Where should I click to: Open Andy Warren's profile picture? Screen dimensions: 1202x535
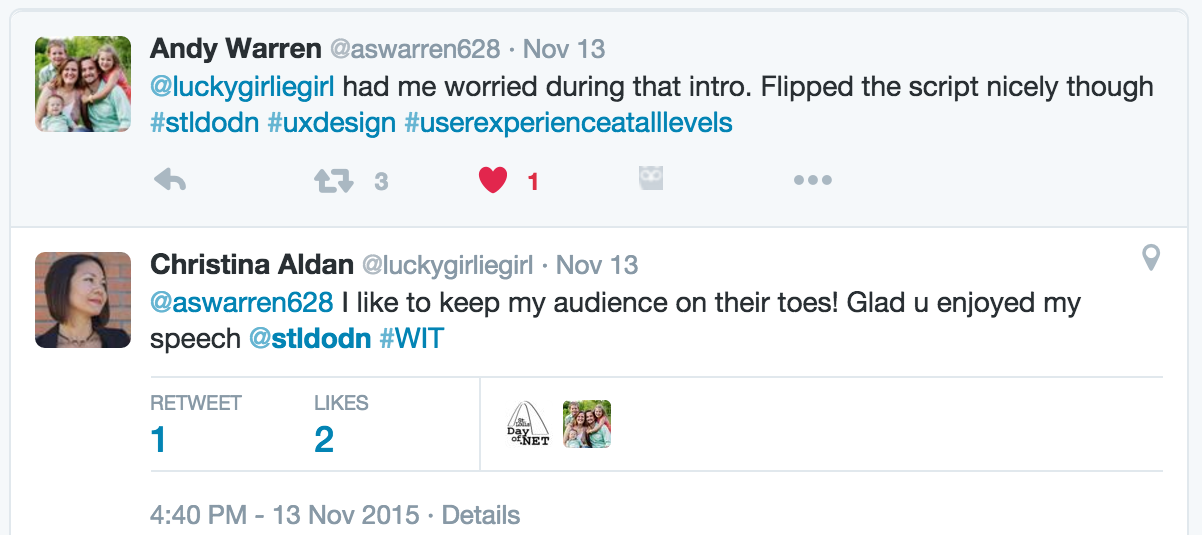point(83,84)
